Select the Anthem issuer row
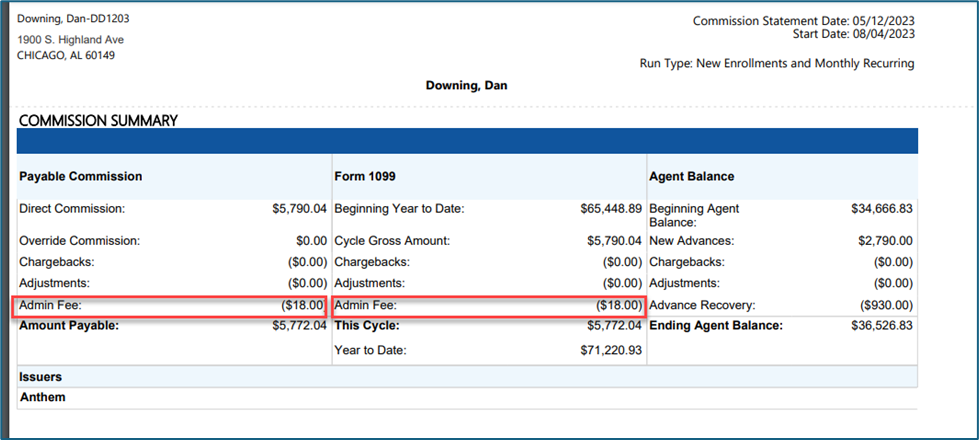979x440 pixels. coord(468,398)
